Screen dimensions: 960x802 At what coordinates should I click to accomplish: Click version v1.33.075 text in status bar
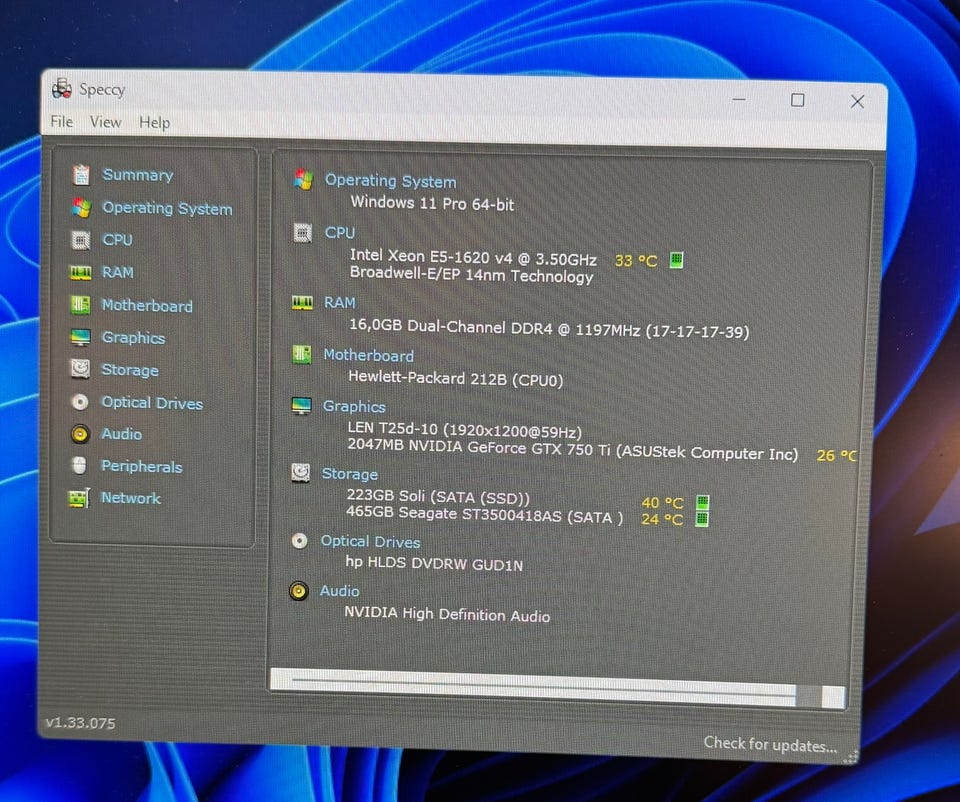click(80, 723)
